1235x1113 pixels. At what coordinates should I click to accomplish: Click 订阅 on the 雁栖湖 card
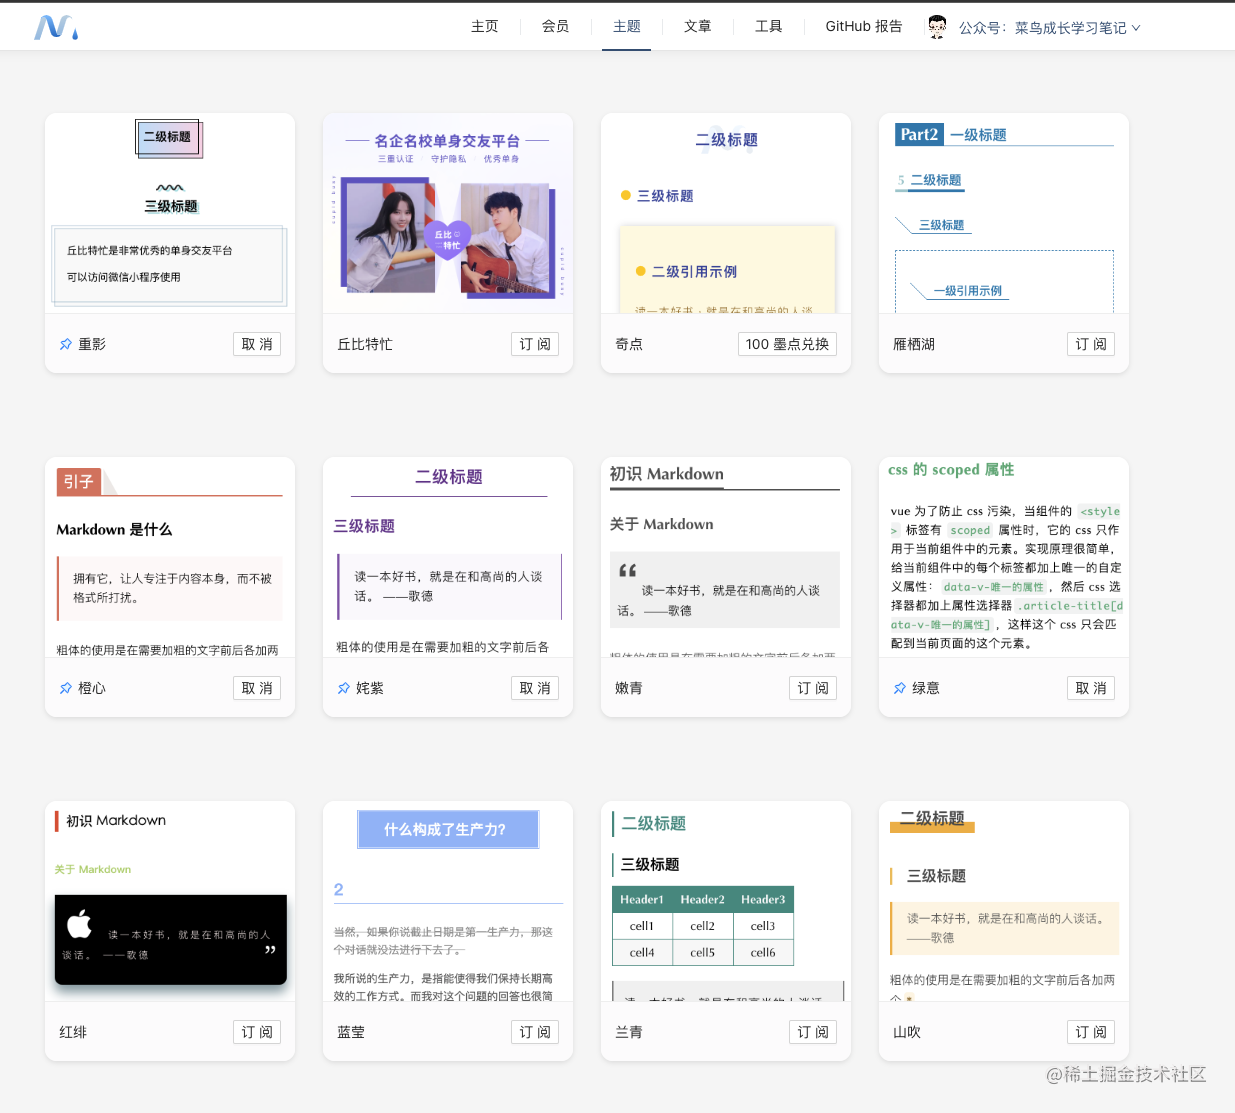click(1091, 344)
